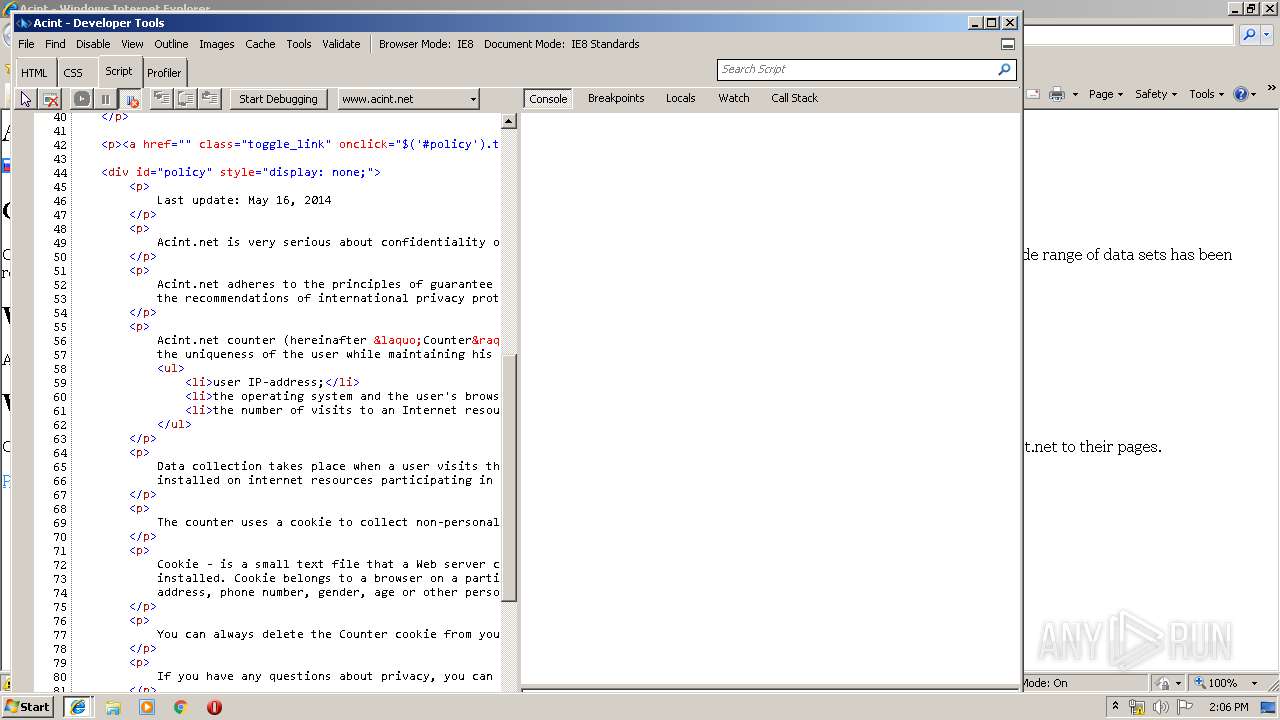
Task: Open the www.acint.net script file dropdown
Action: point(408,99)
